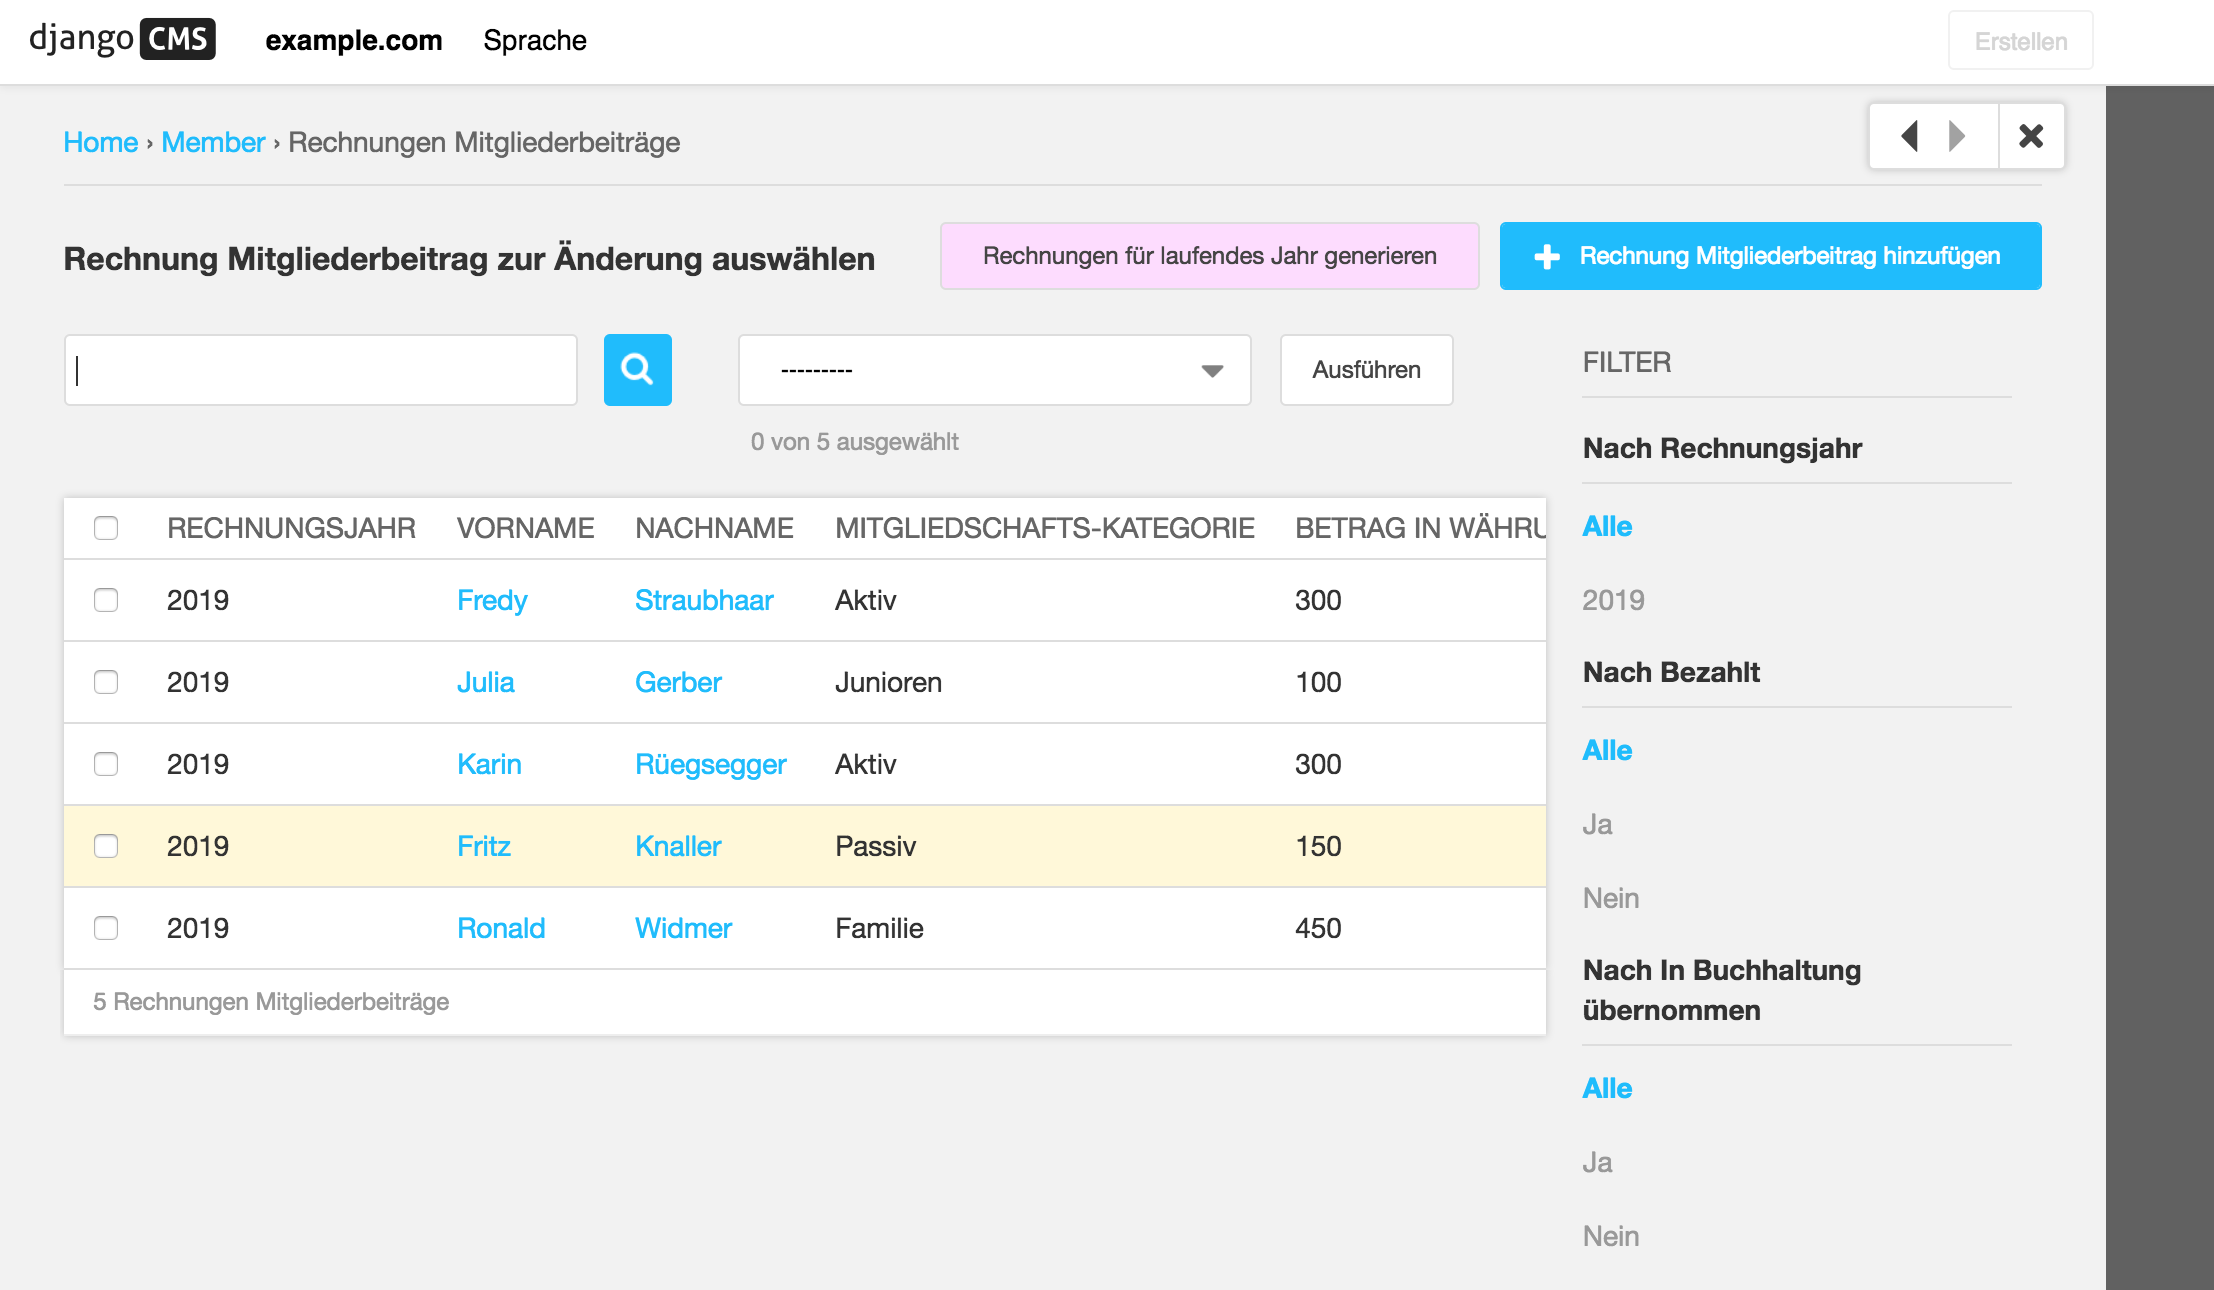This screenshot has height=1290, width=2214.
Task: Filter by year 2019
Action: point(1613,600)
